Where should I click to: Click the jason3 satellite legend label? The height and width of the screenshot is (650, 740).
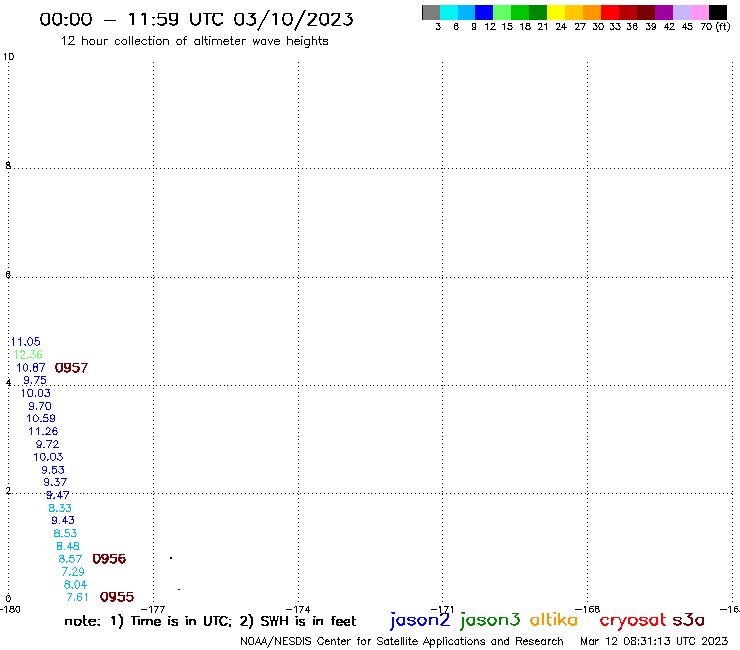pos(490,620)
